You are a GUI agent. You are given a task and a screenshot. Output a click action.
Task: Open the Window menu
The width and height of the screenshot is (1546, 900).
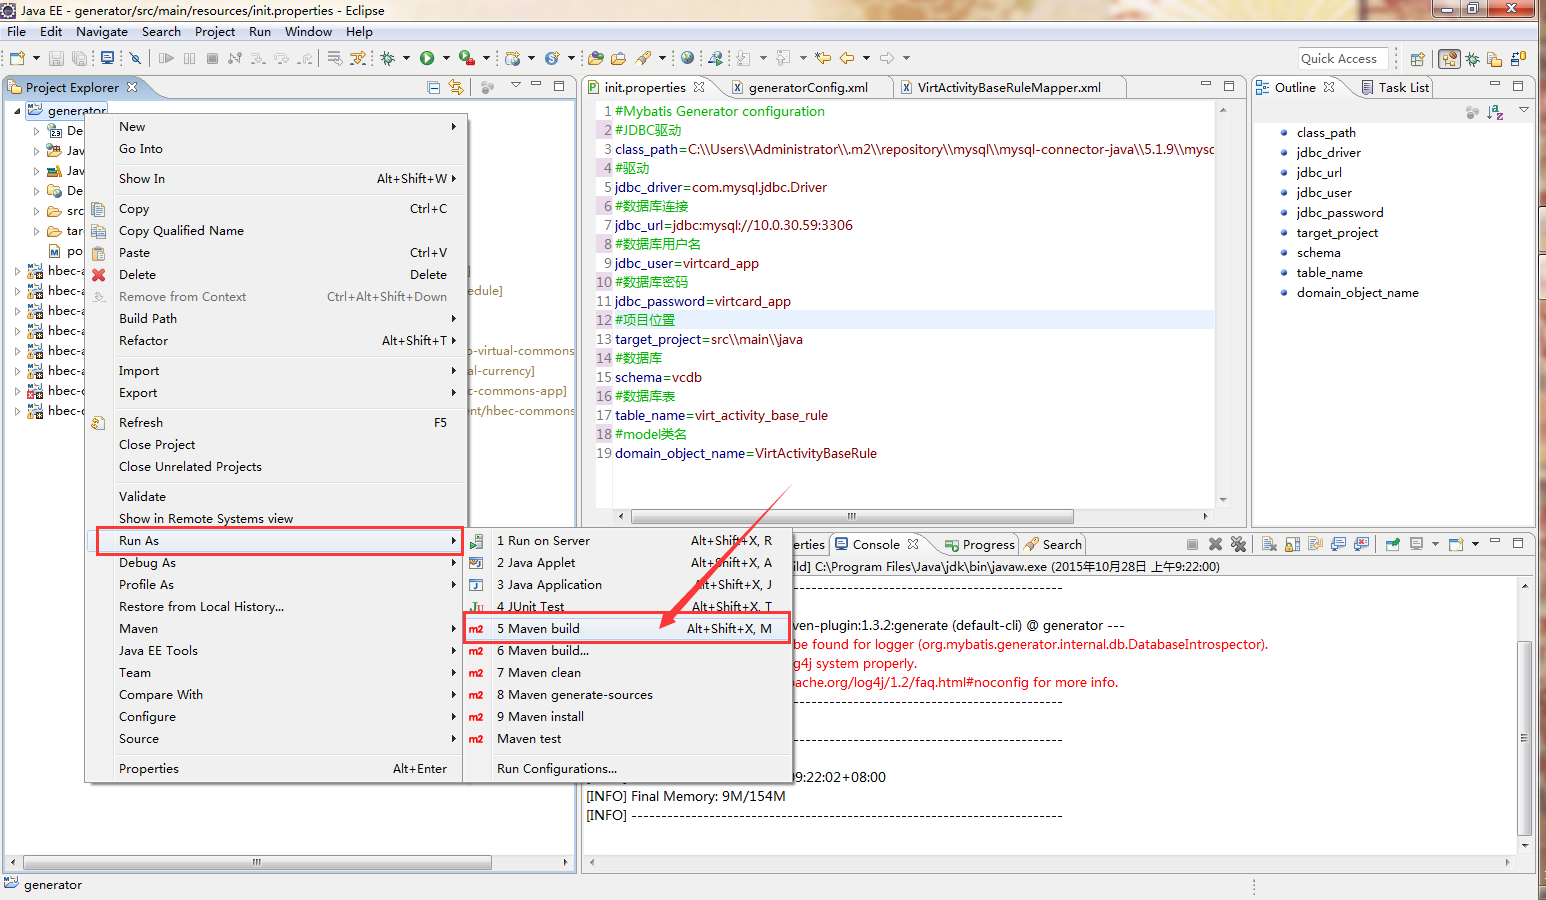click(x=308, y=32)
